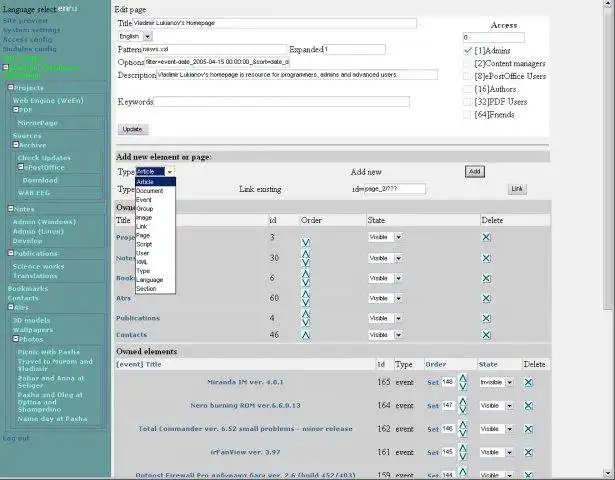Viewport: 615px width, 480px height.
Task: Open the Article type dropdown arrow
Action: click(169, 172)
